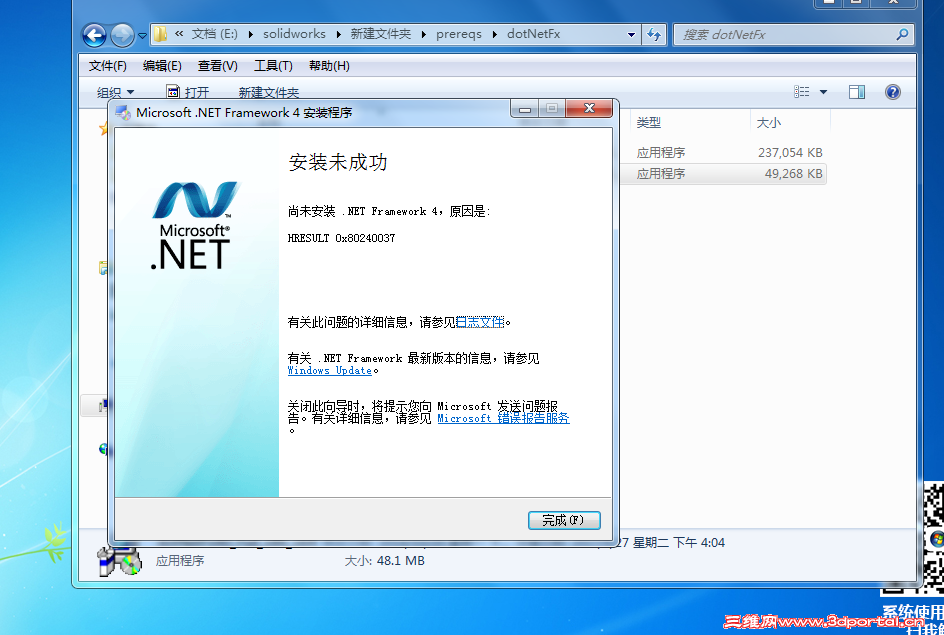Go to solidworks folder in breadcrumb

[294, 34]
